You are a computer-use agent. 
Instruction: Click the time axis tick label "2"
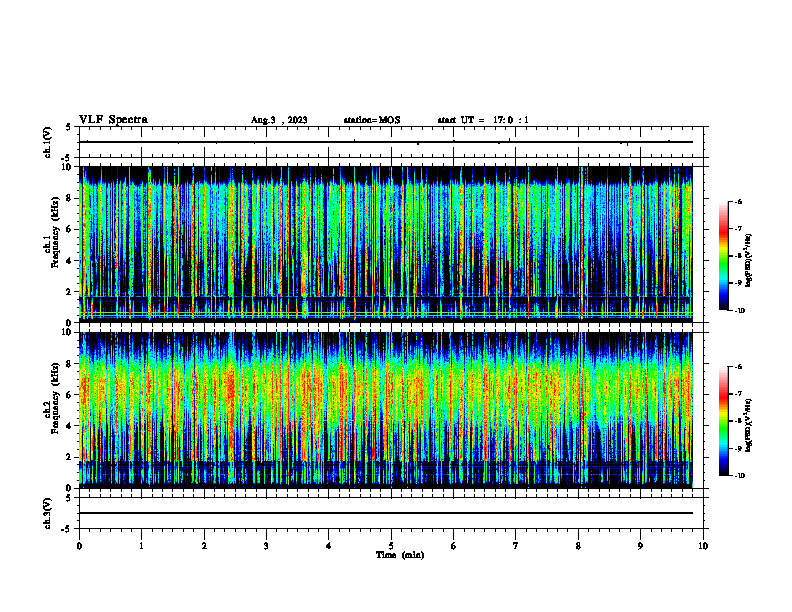pyautogui.click(x=204, y=546)
